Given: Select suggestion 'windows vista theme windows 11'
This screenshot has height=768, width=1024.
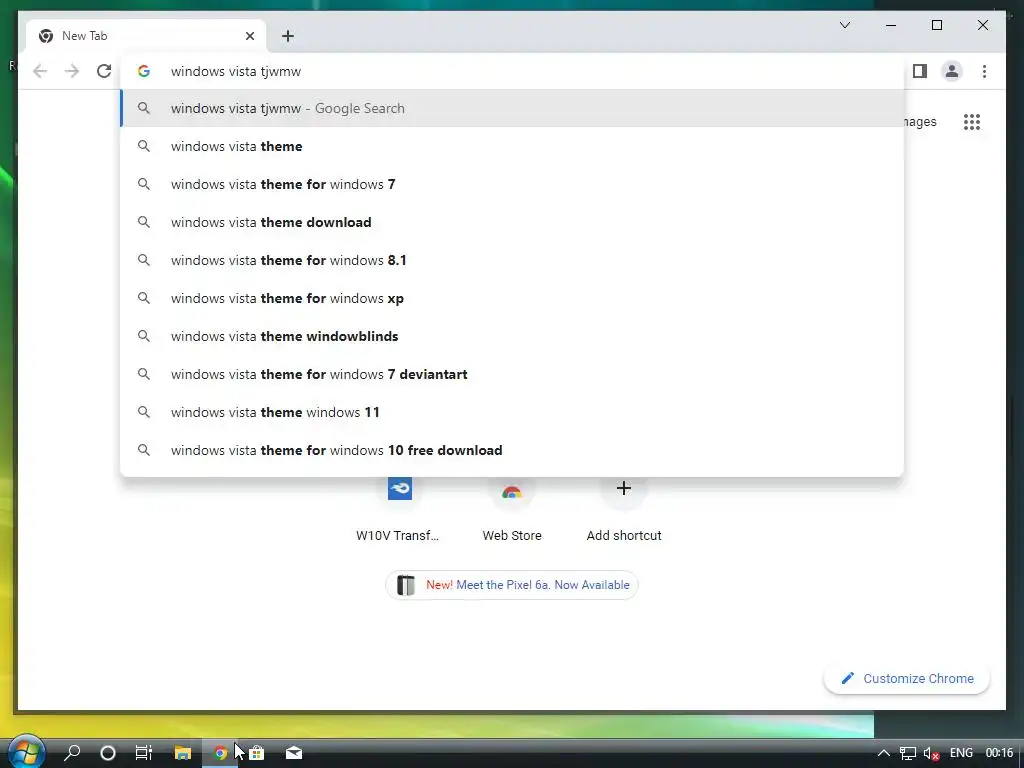Looking at the screenshot, I should click(513, 412).
